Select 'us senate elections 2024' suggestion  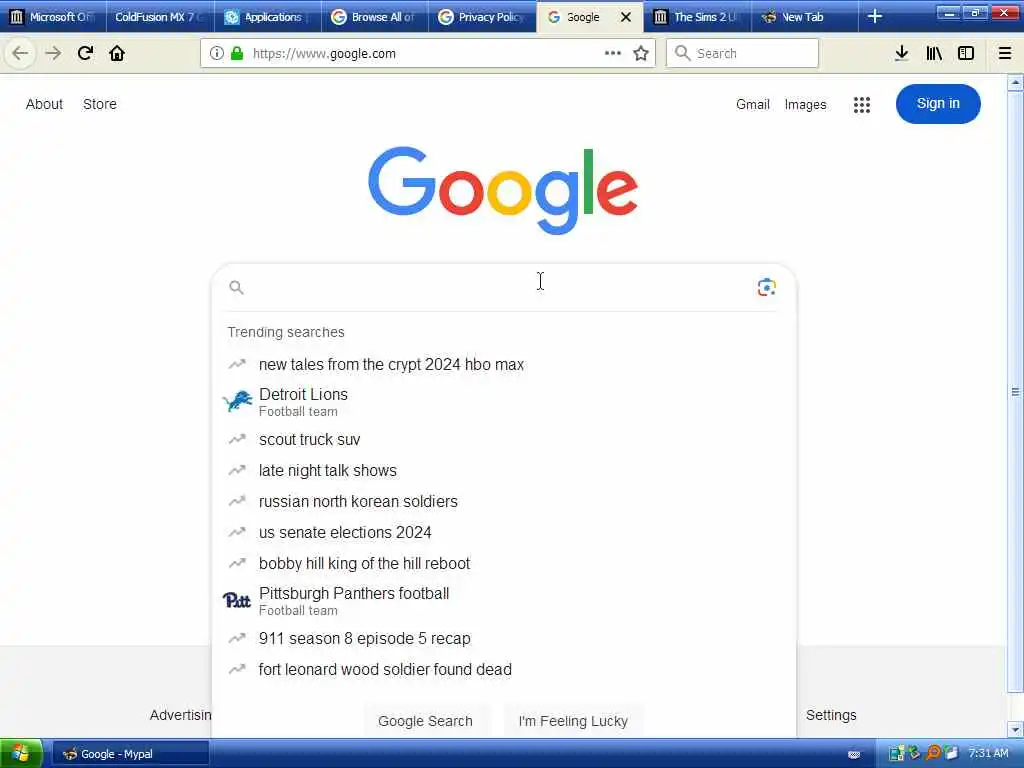click(x=504, y=532)
